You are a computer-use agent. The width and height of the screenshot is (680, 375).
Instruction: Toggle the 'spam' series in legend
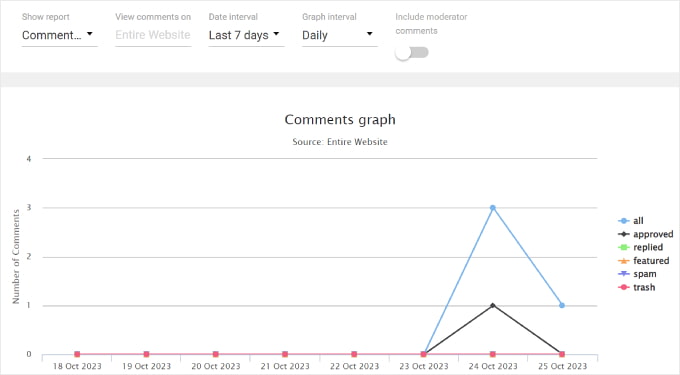pyautogui.click(x=637, y=274)
